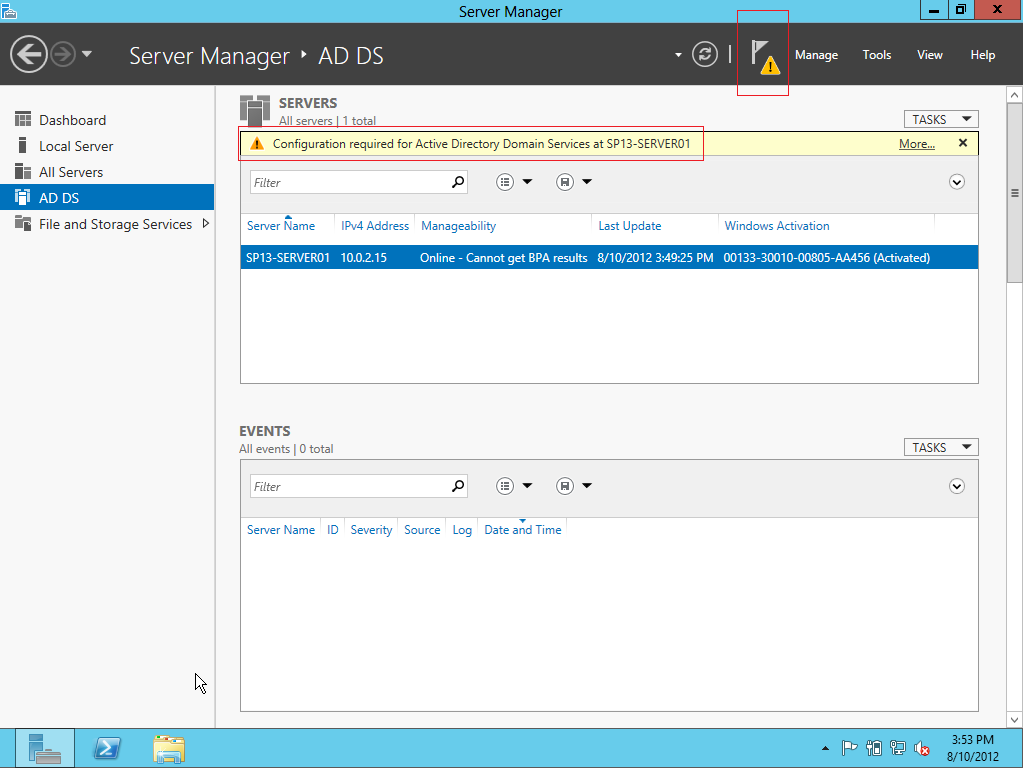Click the All Servers sidebar icon
Screen dimensions: 1023x768
point(23,172)
